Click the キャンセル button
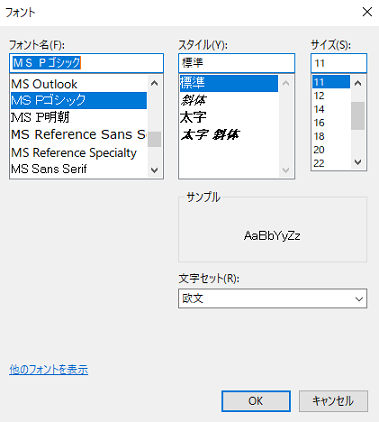Viewport: 379px width, 422px height. (333, 401)
